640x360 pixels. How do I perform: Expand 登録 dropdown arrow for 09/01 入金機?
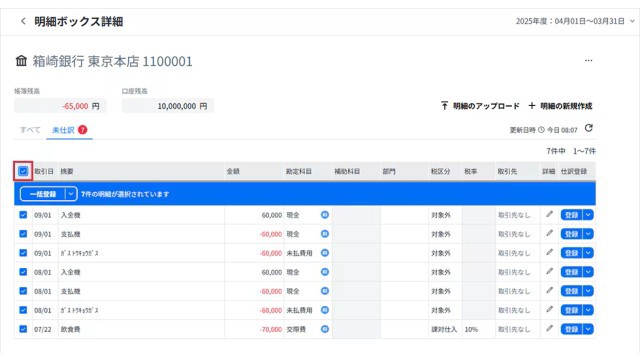click(588, 215)
